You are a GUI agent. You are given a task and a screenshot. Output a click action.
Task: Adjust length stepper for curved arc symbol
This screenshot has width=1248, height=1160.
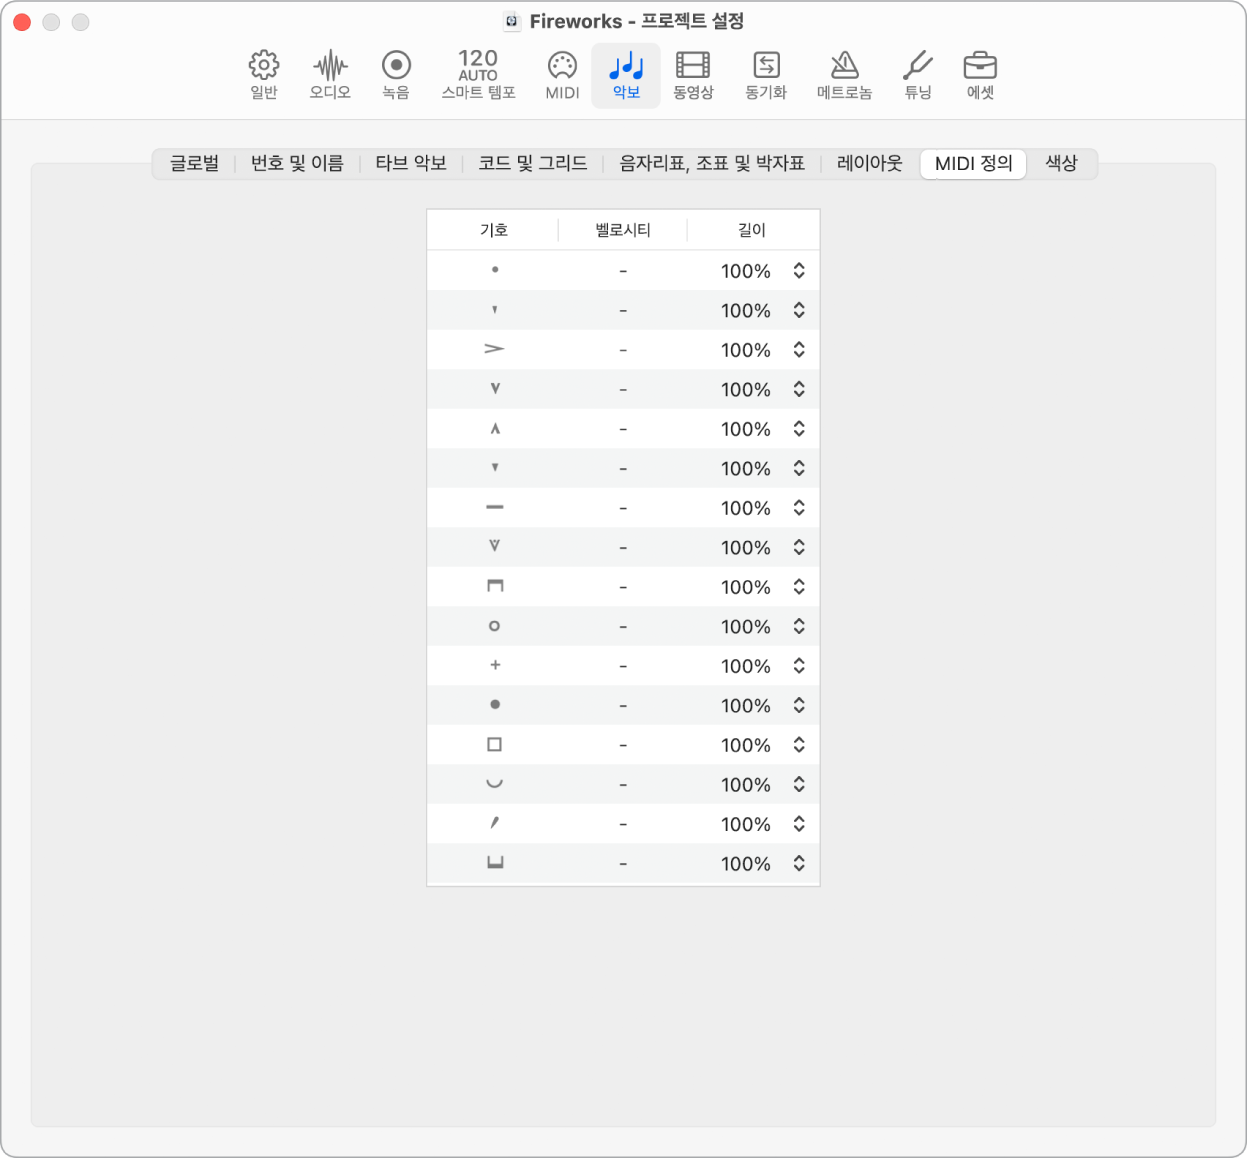(x=799, y=784)
